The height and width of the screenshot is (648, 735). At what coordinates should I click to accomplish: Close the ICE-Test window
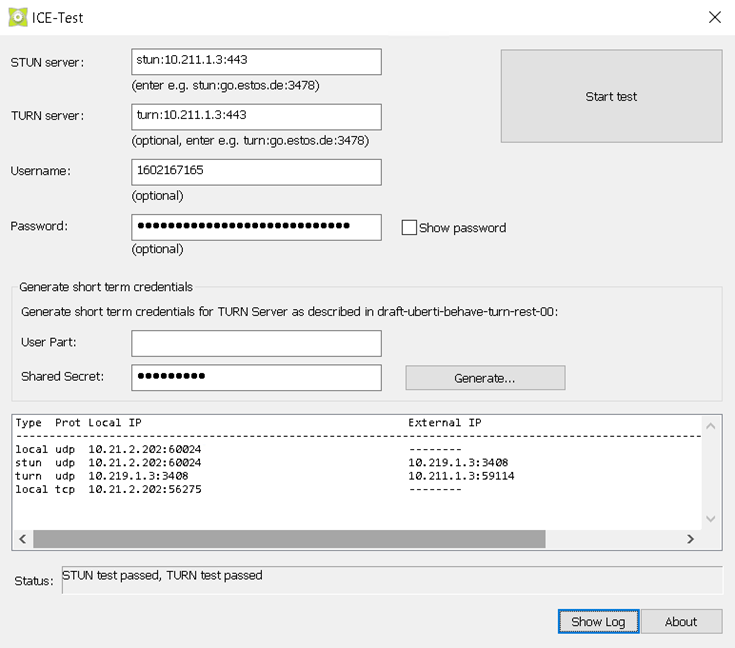coord(714,17)
